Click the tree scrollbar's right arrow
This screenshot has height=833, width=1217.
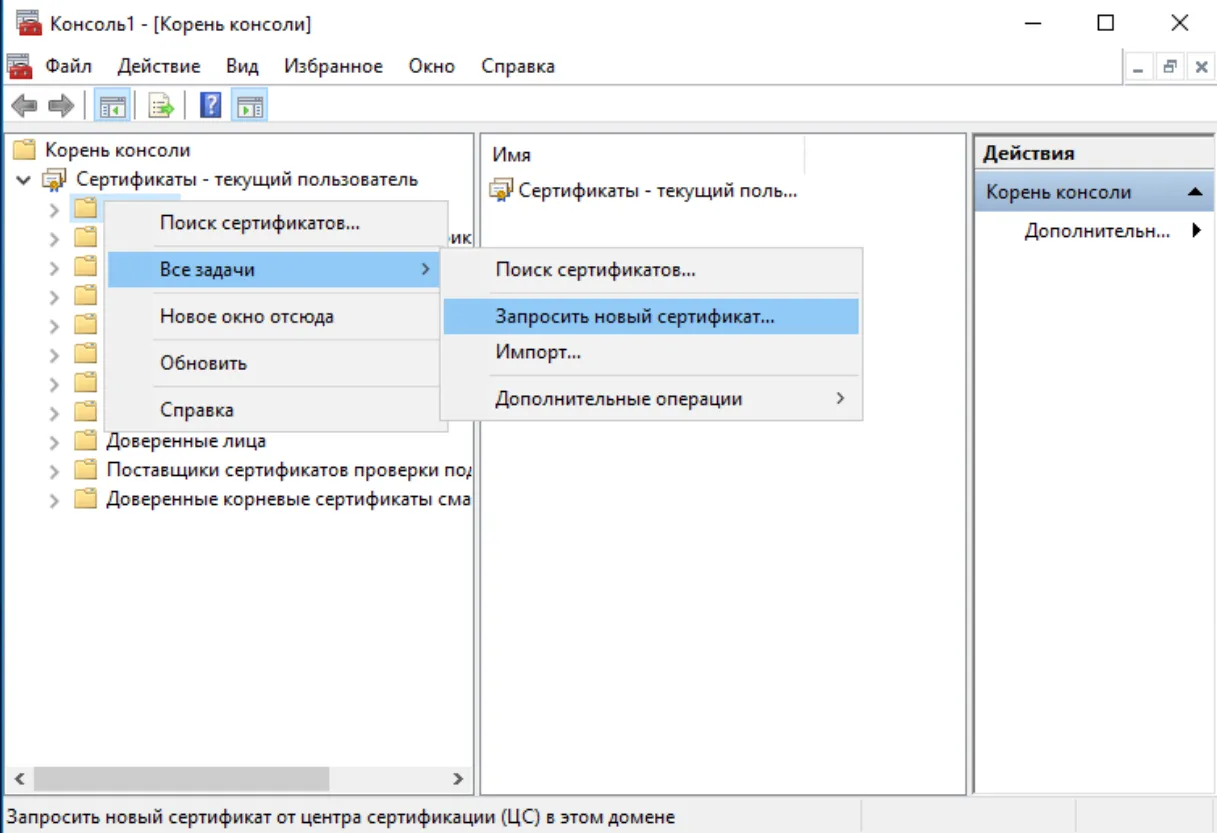coord(457,779)
